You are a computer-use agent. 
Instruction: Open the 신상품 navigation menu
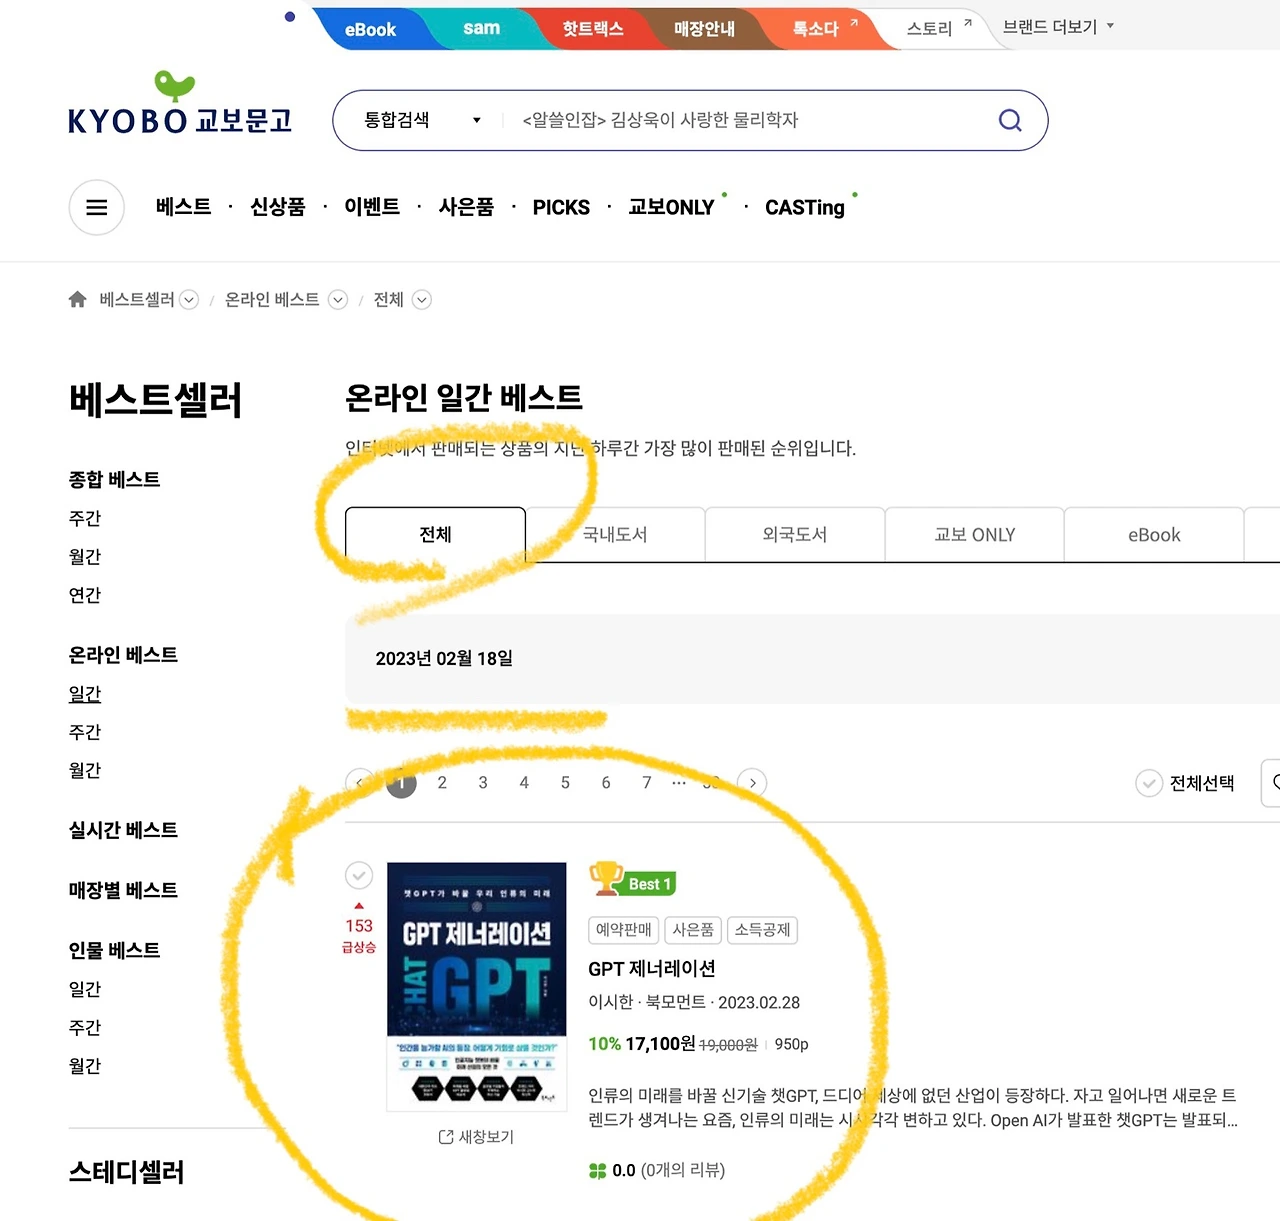(x=278, y=207)
